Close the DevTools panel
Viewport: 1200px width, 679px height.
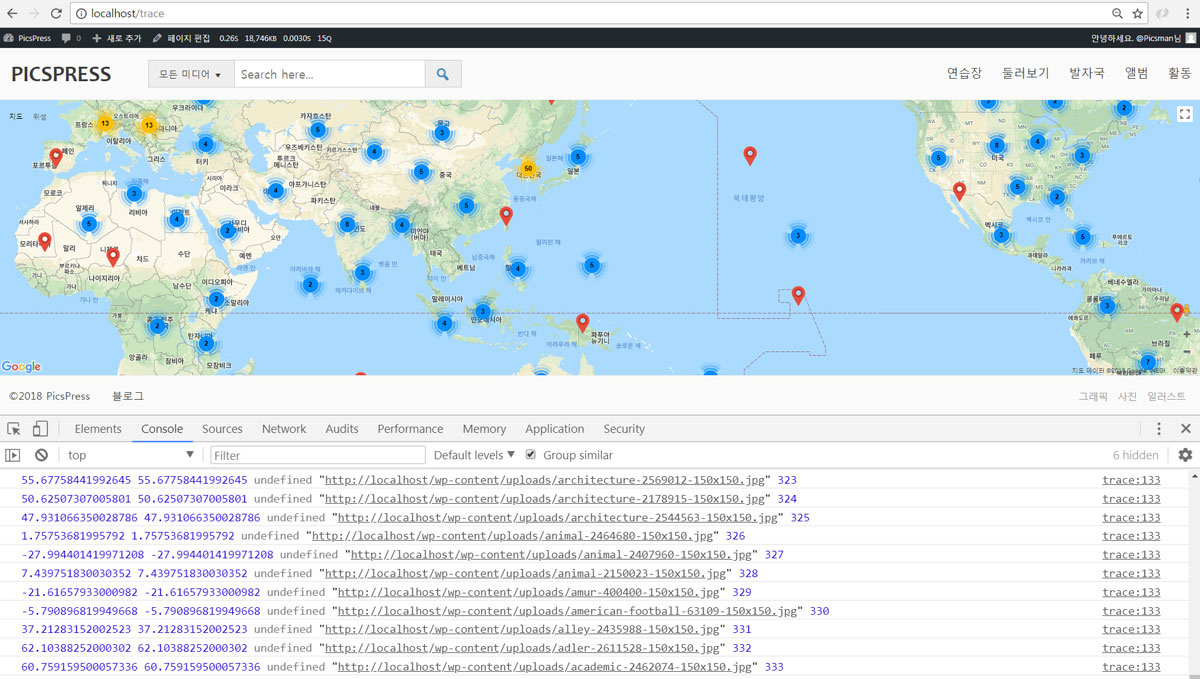[x=1185, y=429]
